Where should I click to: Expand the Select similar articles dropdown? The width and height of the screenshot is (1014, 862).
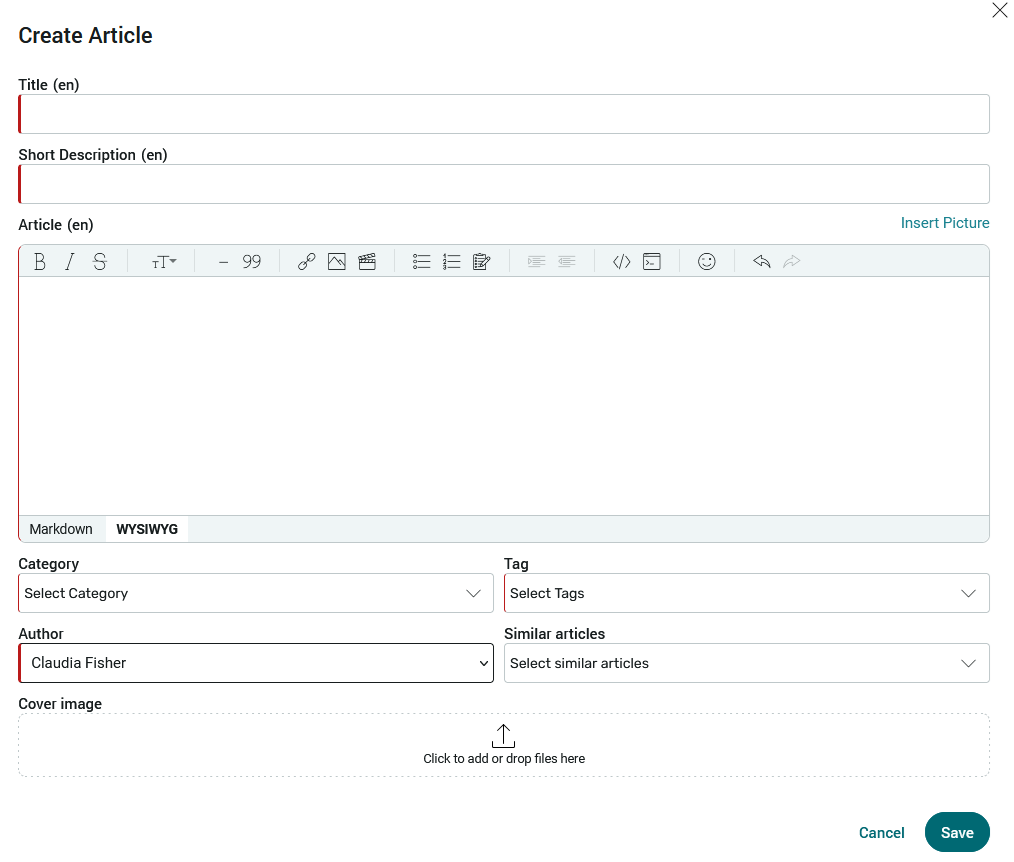click(746, 663)
